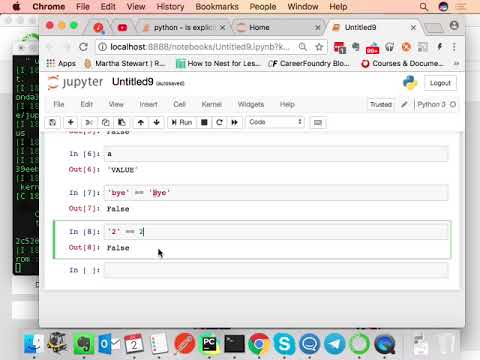
Task: Open Martha Stewart bookmark
Action: click(125, 63)
